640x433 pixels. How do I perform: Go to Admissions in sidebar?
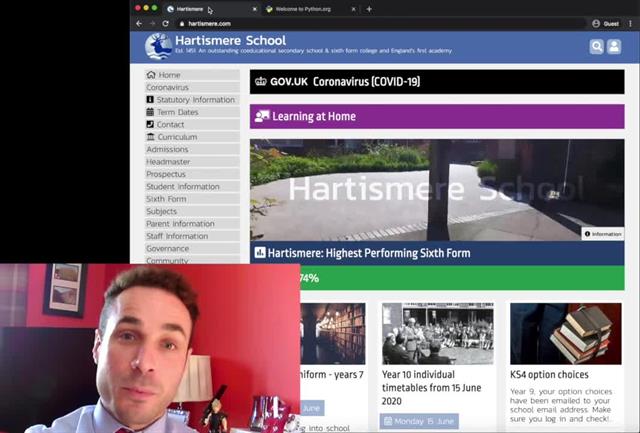tap(192, 149)
